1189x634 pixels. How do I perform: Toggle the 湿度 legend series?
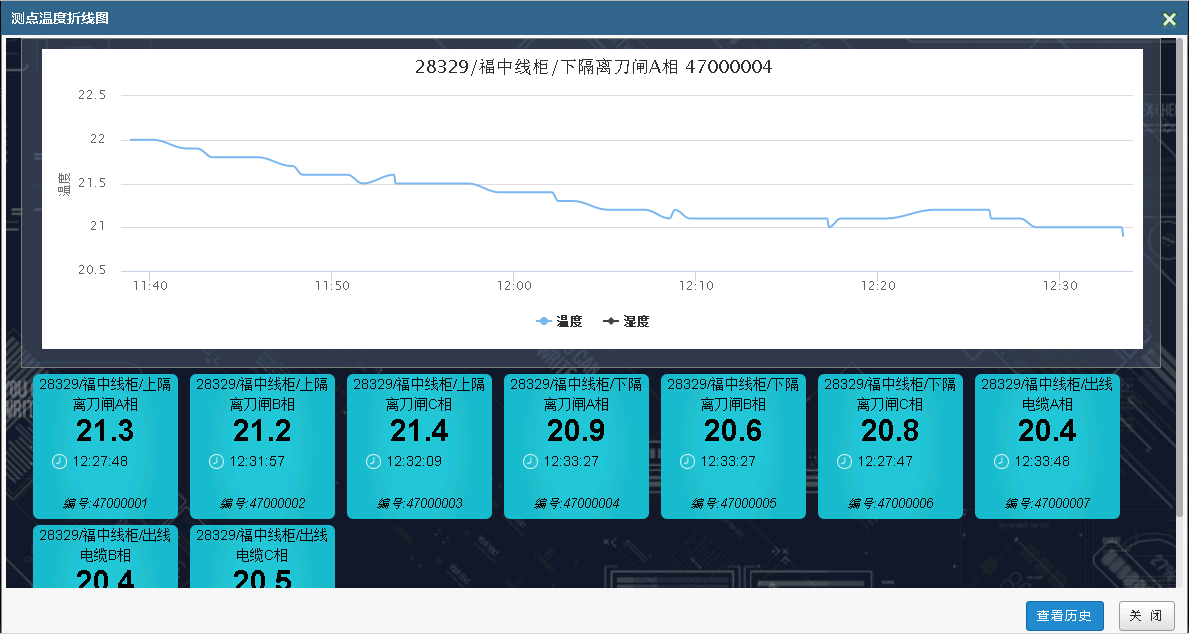pos(626,322)
